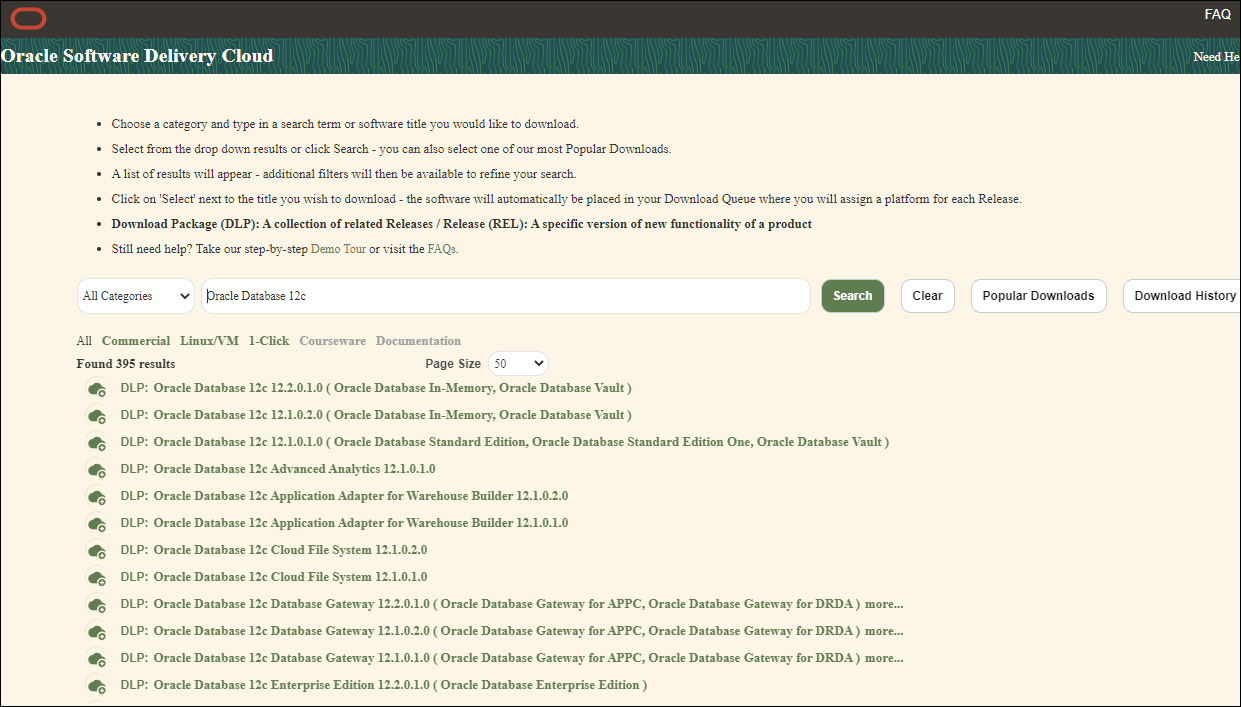1241x707 pixels.
Task: Click cloud icon for Database Gateway 12.1.0.2.0
Action: coord(97,632)
